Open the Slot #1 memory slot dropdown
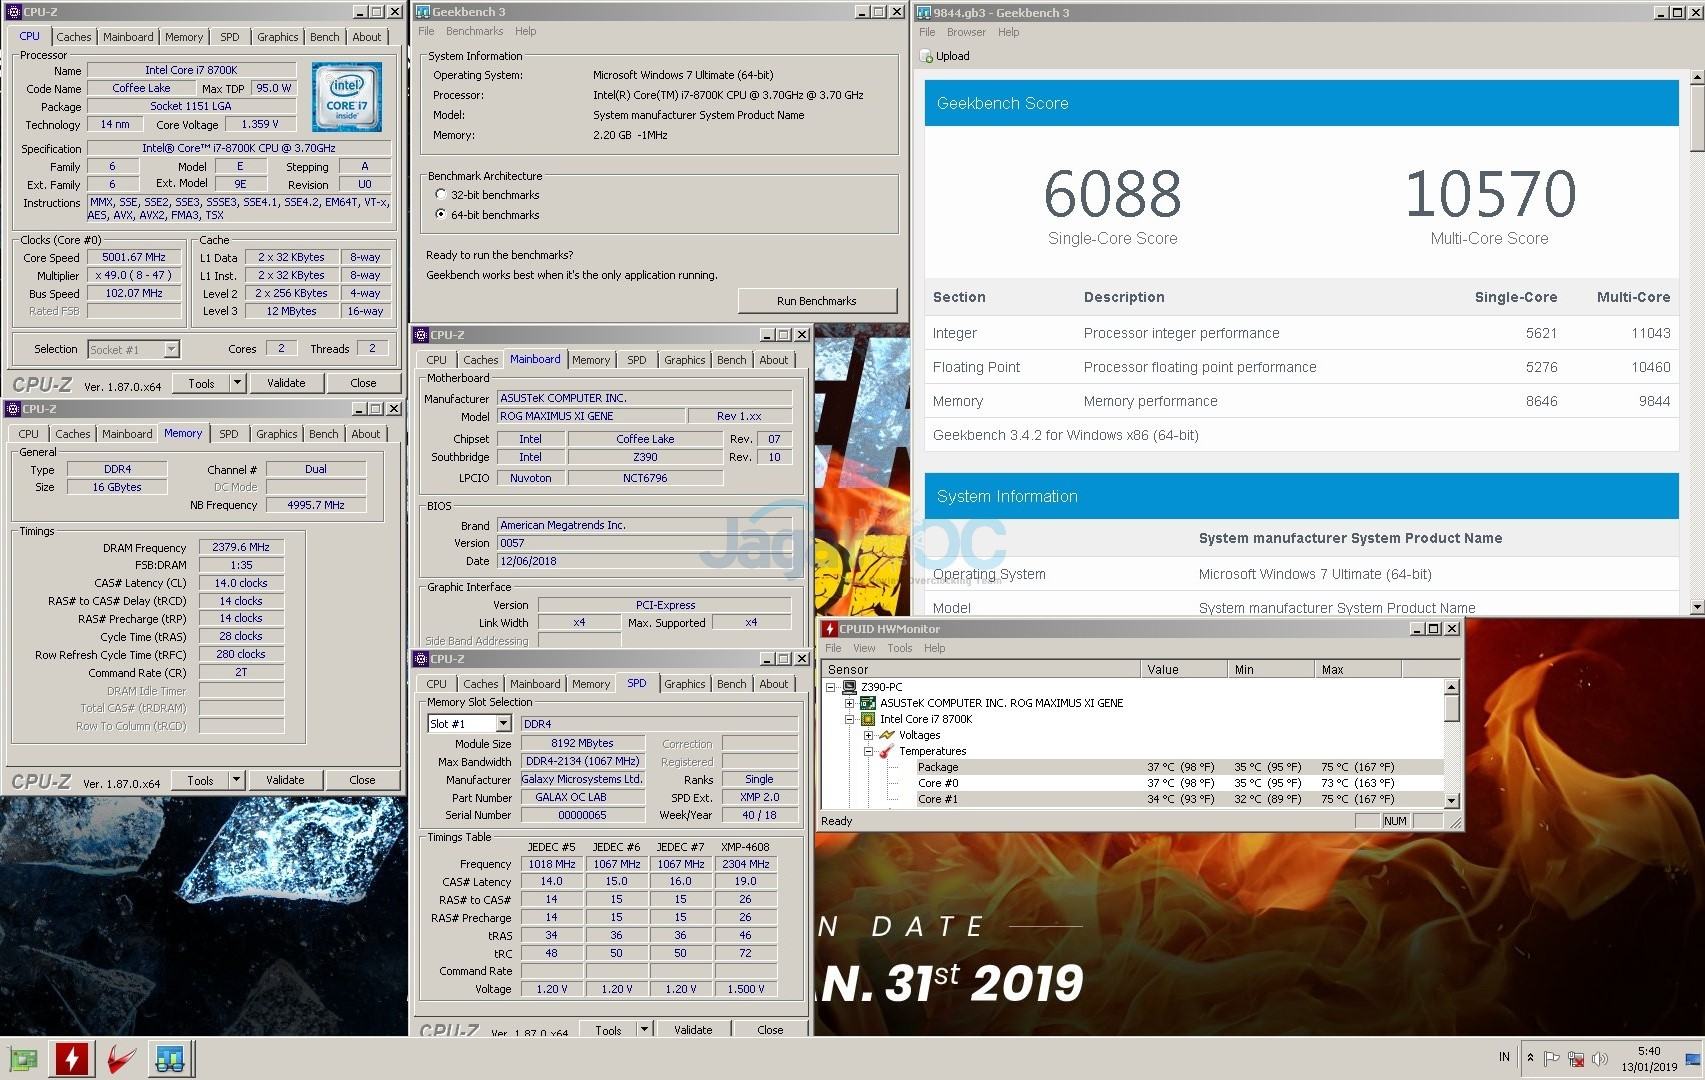Image resolution: width=1705 pixels, height=1080 pixels. pyautogui.click(x=503, y=723)
